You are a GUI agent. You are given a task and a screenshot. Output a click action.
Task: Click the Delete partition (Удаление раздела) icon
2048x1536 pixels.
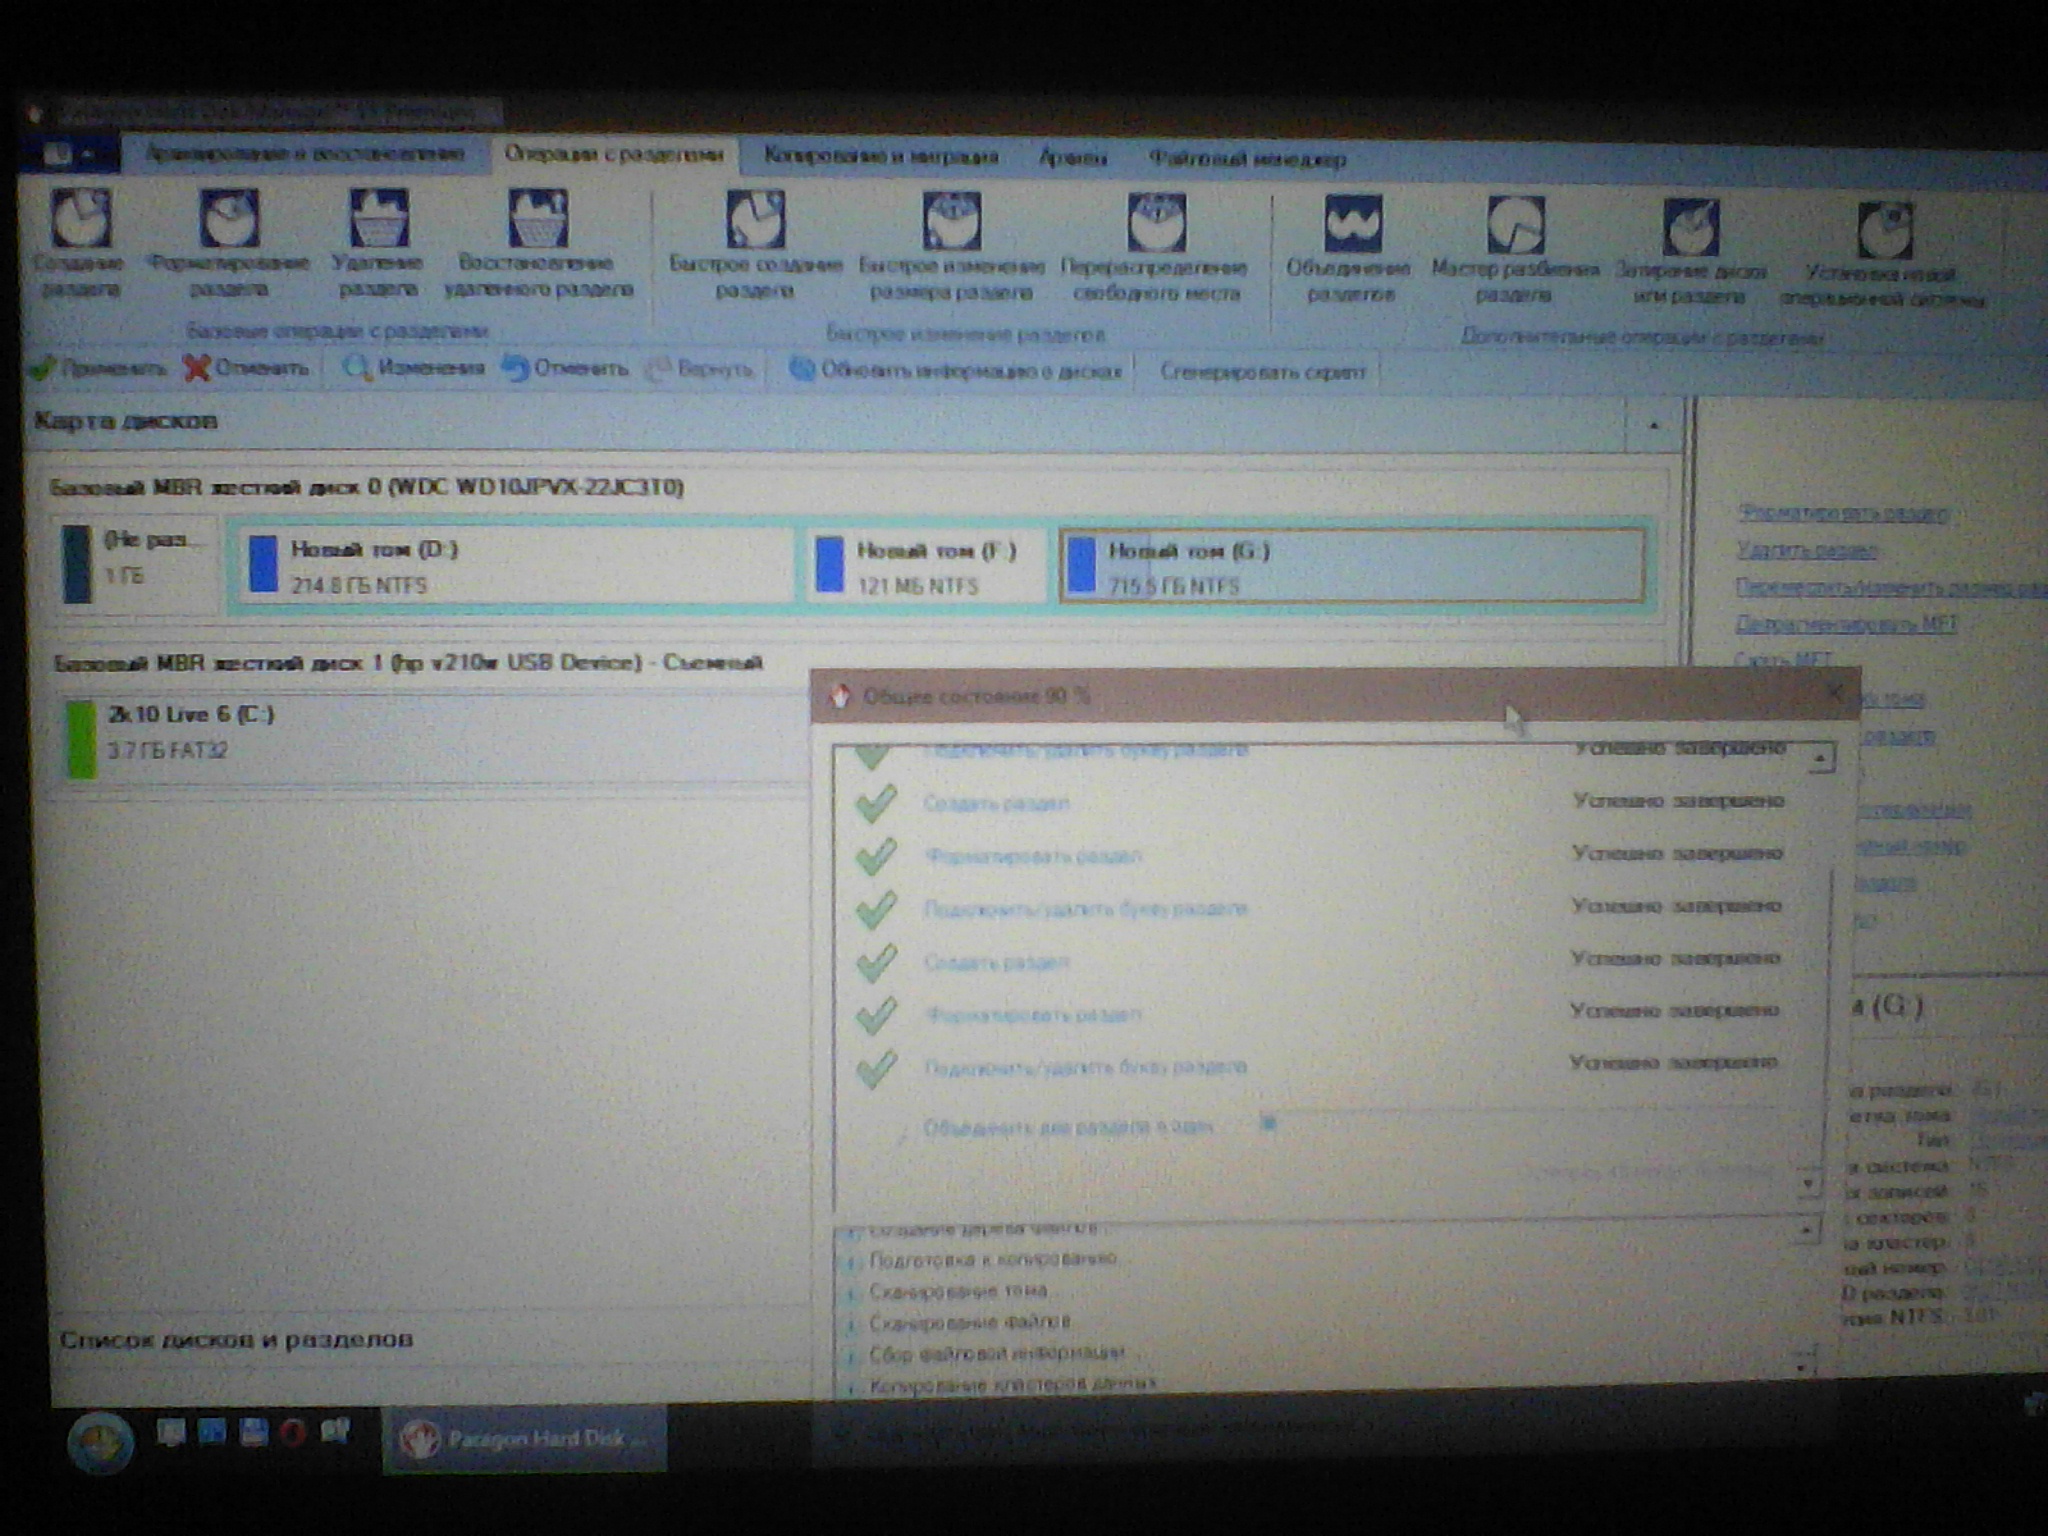tap(378, 218)
